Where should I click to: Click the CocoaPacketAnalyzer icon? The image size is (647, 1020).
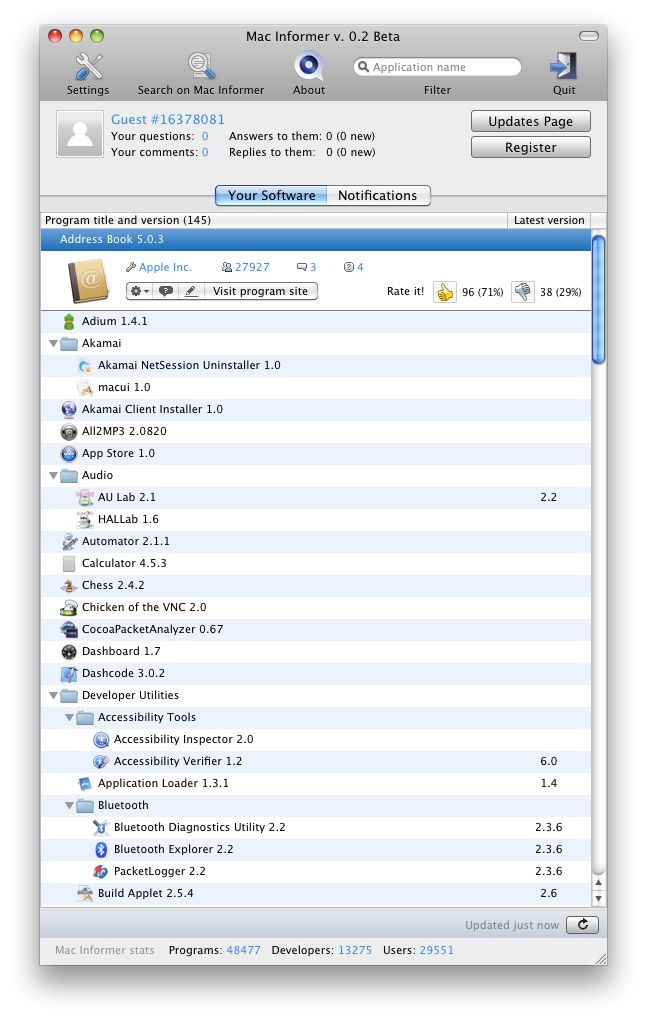(x=69, y=630)
